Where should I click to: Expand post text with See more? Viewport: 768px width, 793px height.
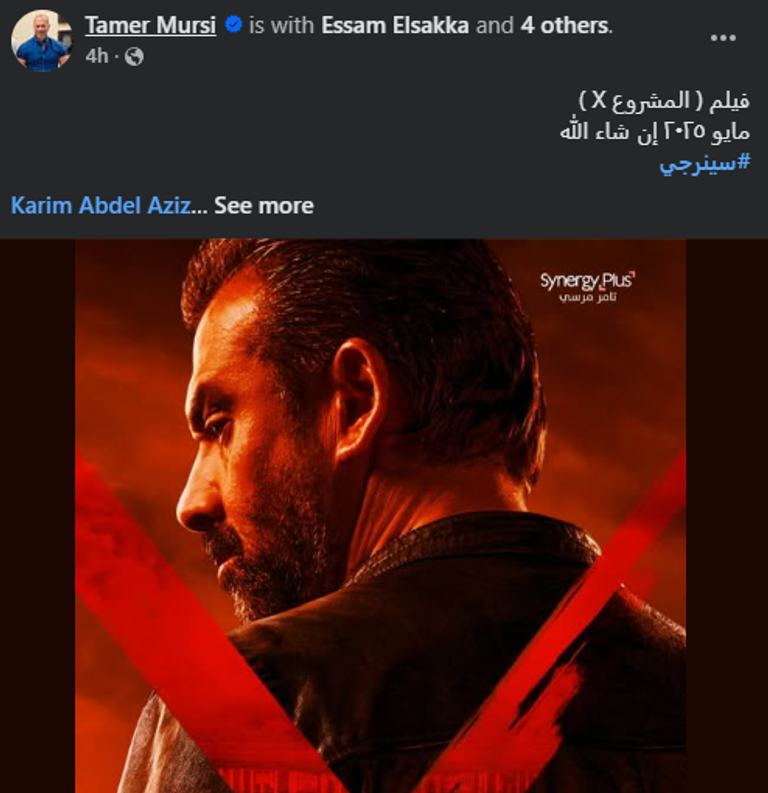click(264, 206)
